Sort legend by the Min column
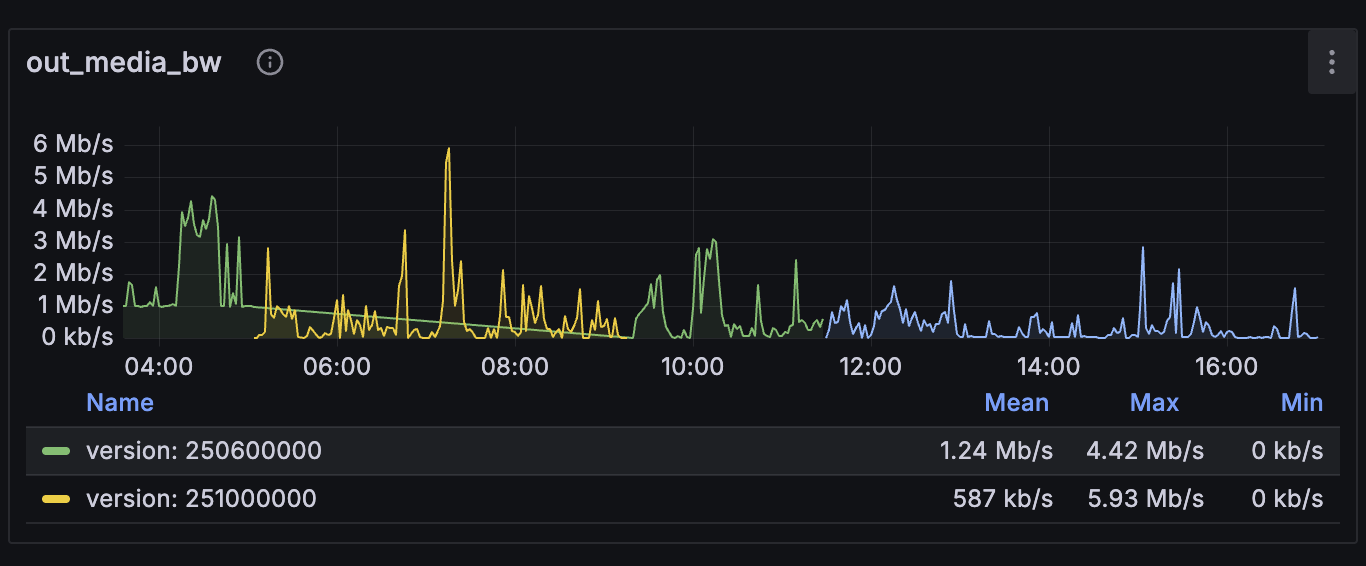This screenshot has width=1366, height=566. point(1301,403)
